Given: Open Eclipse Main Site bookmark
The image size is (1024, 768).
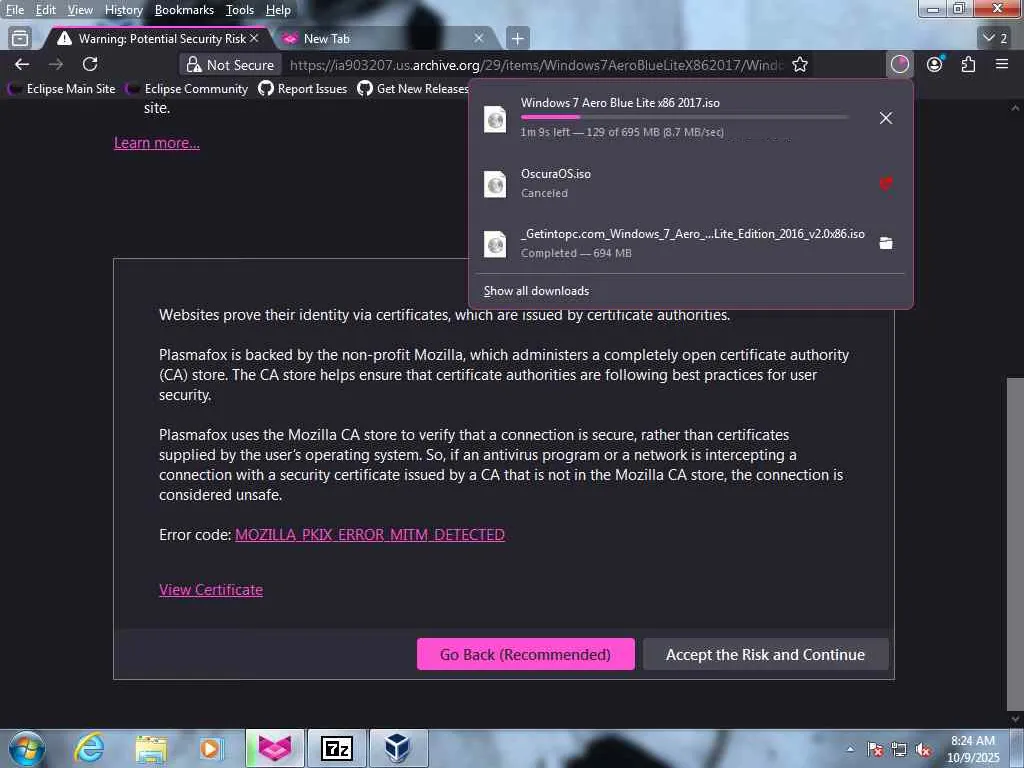Looking at the screenshot, I should [61, 89].
